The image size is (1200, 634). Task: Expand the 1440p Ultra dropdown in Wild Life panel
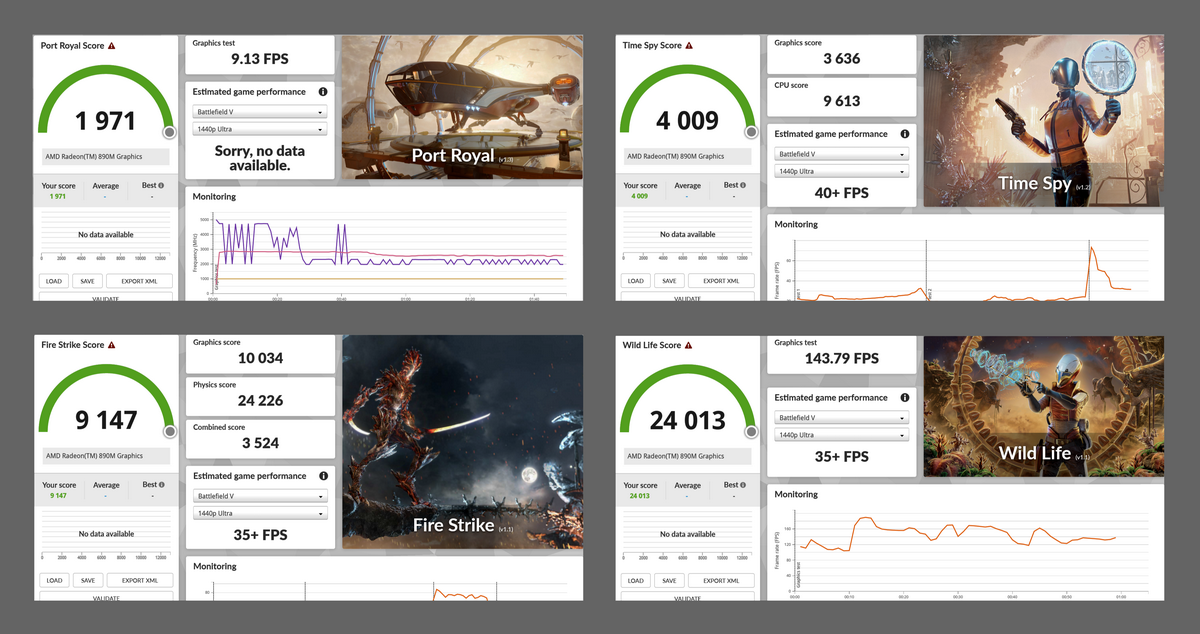[842, 435]
